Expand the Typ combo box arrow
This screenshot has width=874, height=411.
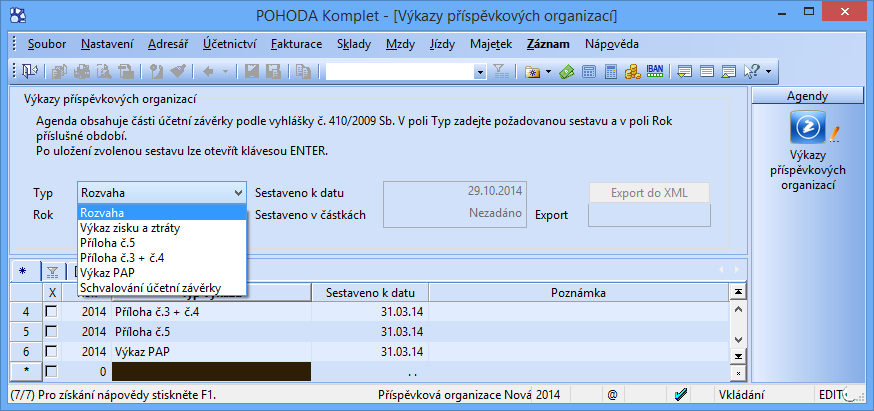tap(239, 193)
